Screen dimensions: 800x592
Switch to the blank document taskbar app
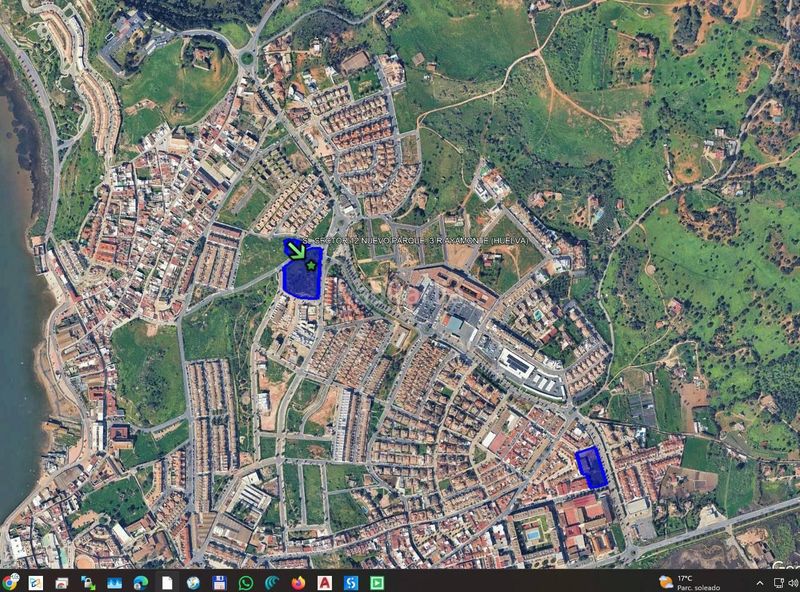(x=167, y=582)
